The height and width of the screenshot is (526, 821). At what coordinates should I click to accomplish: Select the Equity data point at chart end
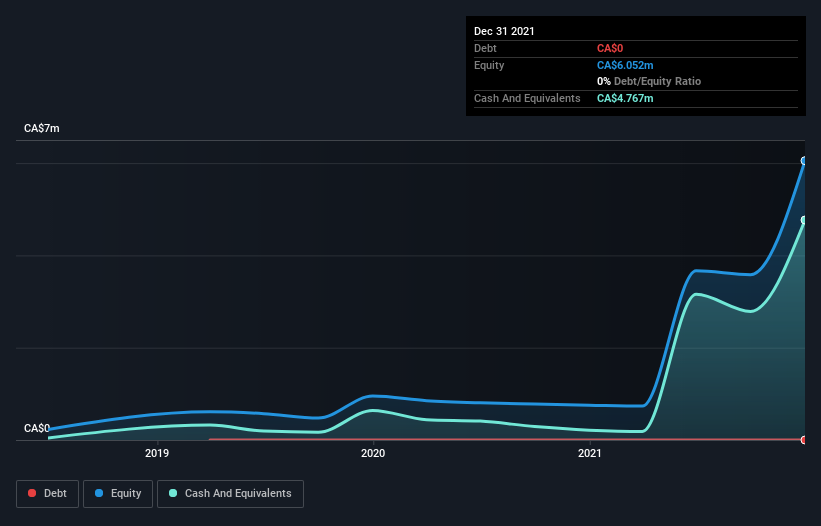pos(804,161)
